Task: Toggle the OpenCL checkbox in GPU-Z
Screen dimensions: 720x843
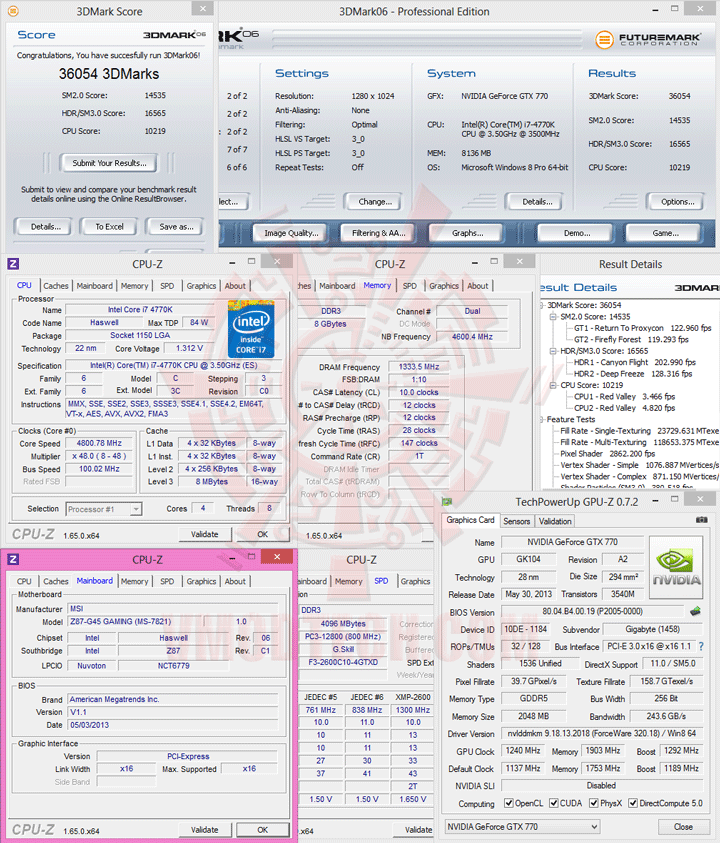Action: pyautogui.click(x=508, y=803)
